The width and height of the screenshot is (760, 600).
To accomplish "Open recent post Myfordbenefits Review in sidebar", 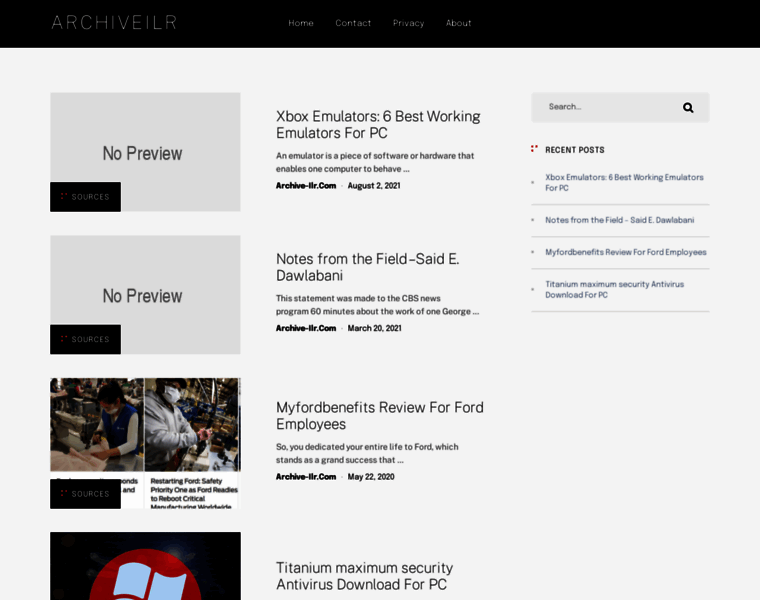I will (626, 252).
